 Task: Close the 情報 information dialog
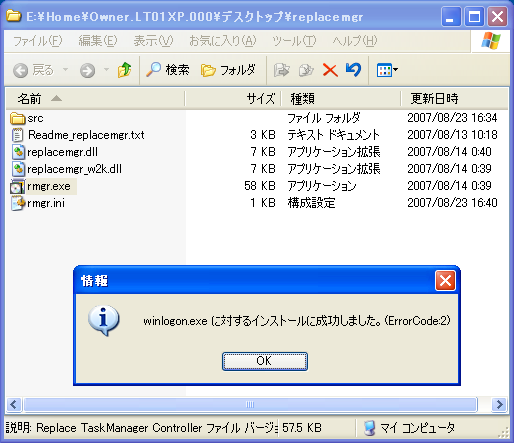(445, 281)
